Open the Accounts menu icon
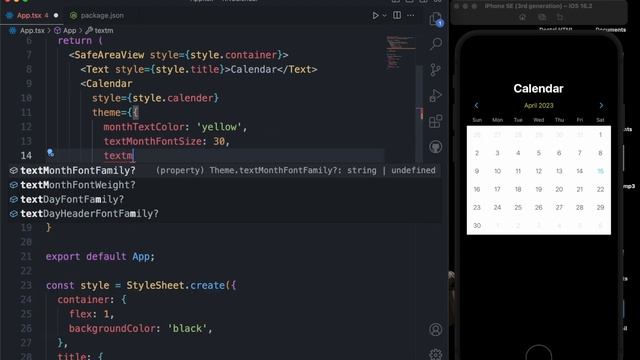The height and width of the screenshot is (360, 640). click(436, 329)
